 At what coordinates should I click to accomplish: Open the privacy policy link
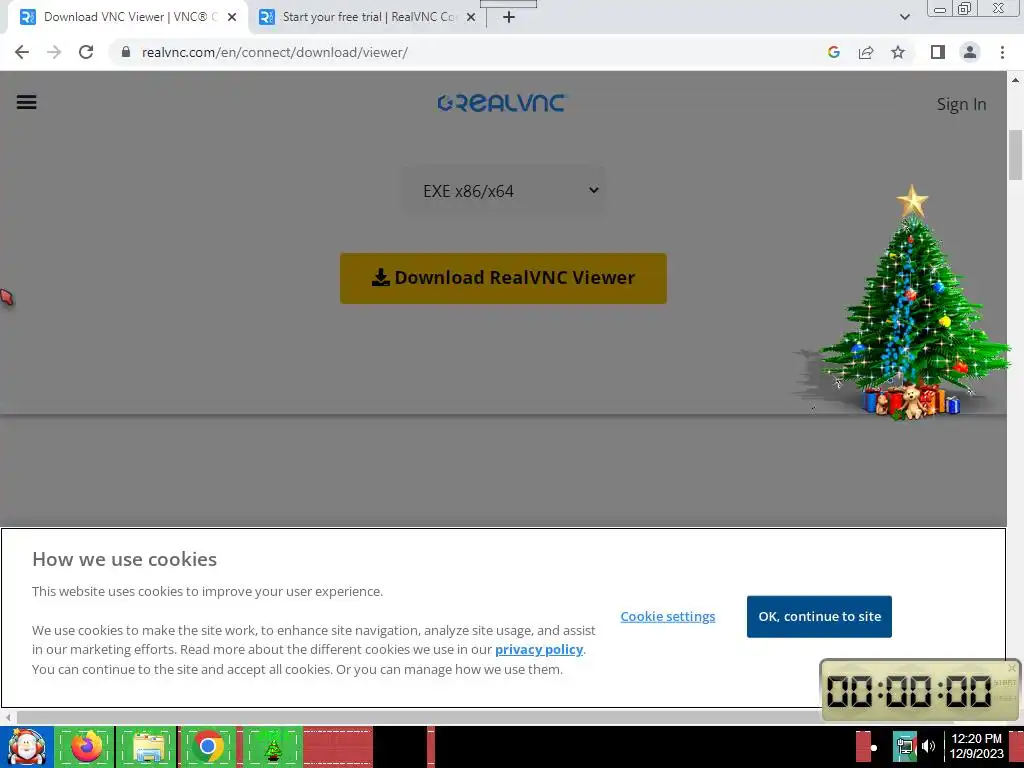tap(539, 650)
